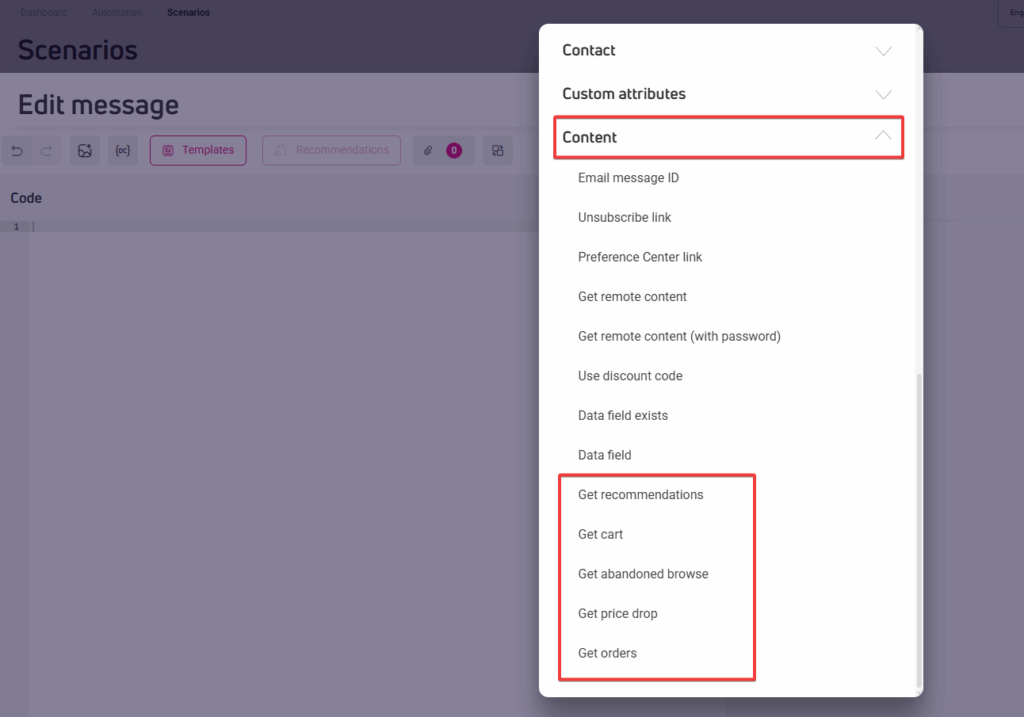Click the layout blocks icon in toolbar
The image size is (1024, 717).
pyautogui.click(x=497, y=151)
